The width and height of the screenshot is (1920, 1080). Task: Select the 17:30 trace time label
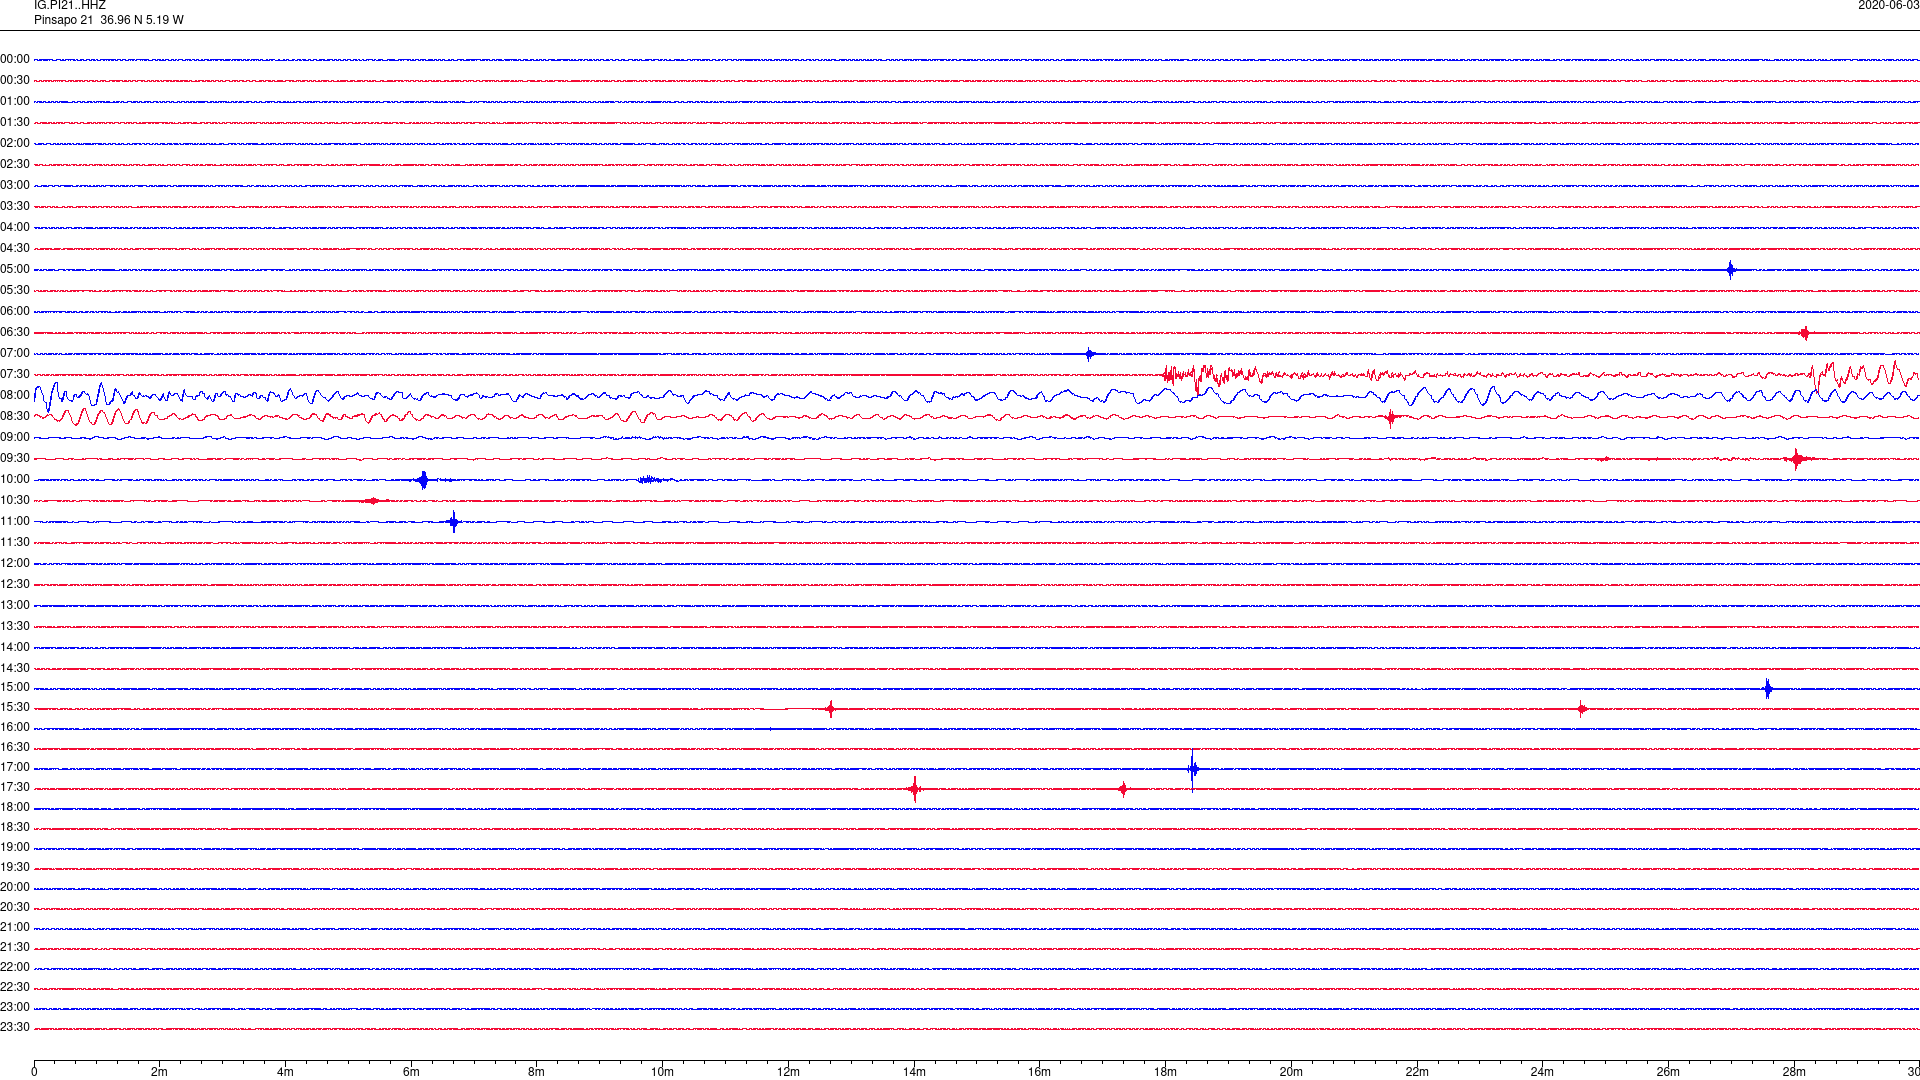(x=15, y=787)
